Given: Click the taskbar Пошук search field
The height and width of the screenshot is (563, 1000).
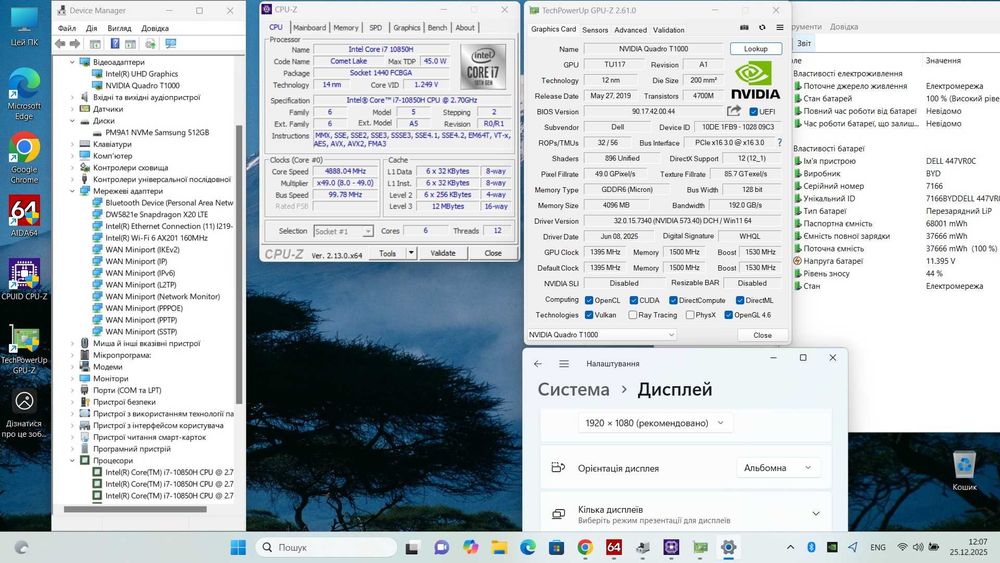Looking at the screenshot, I should pos(327,547).
